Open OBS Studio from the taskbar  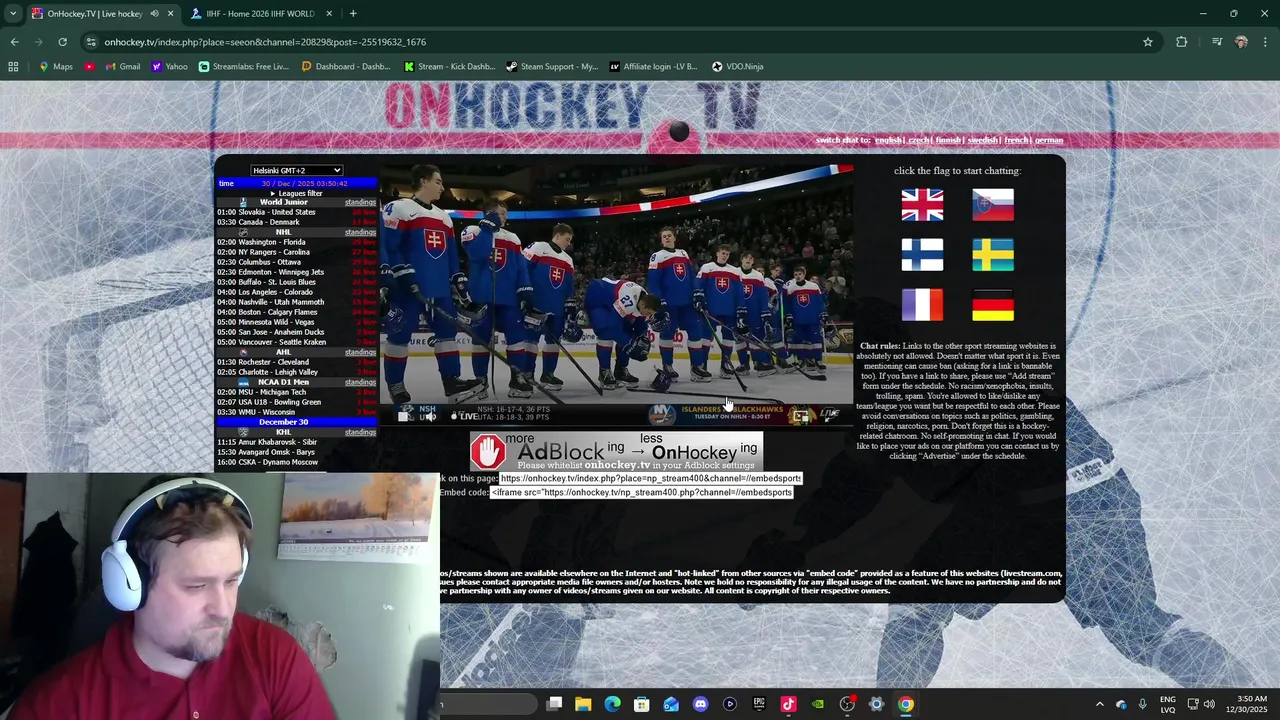847,704
